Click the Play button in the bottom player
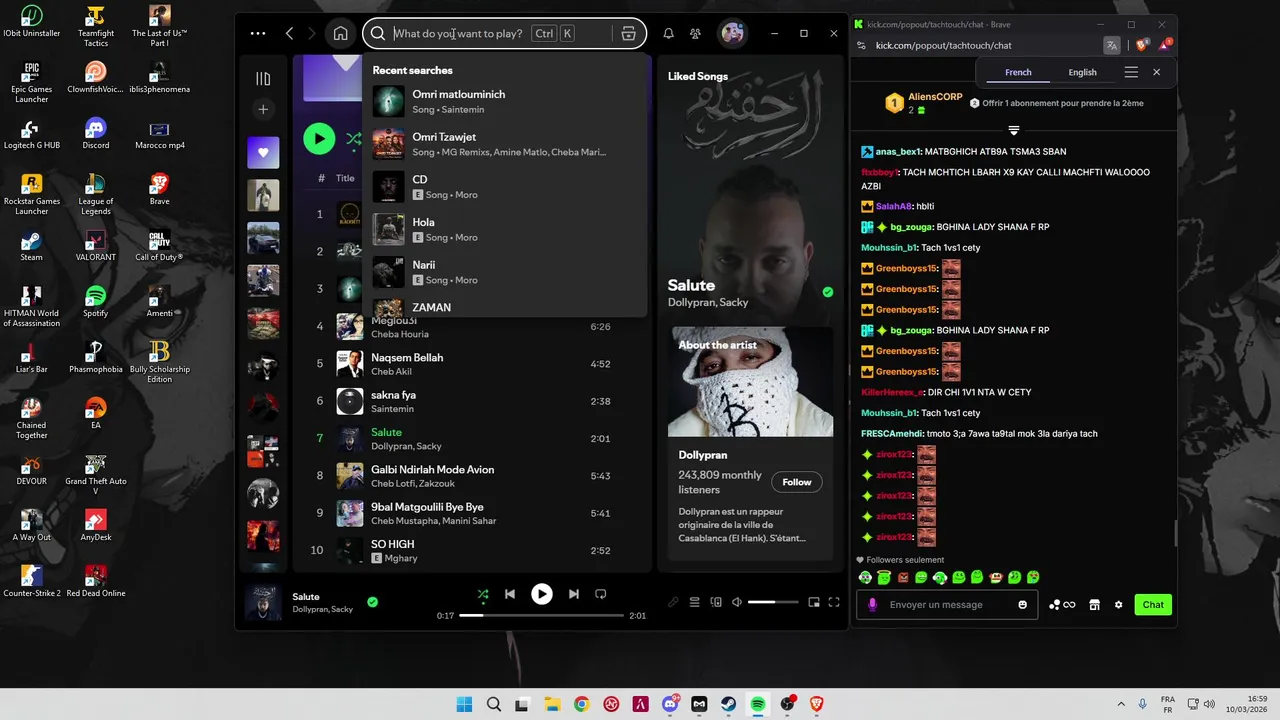This screenshot has height=720, width=1280. [541, 594]
